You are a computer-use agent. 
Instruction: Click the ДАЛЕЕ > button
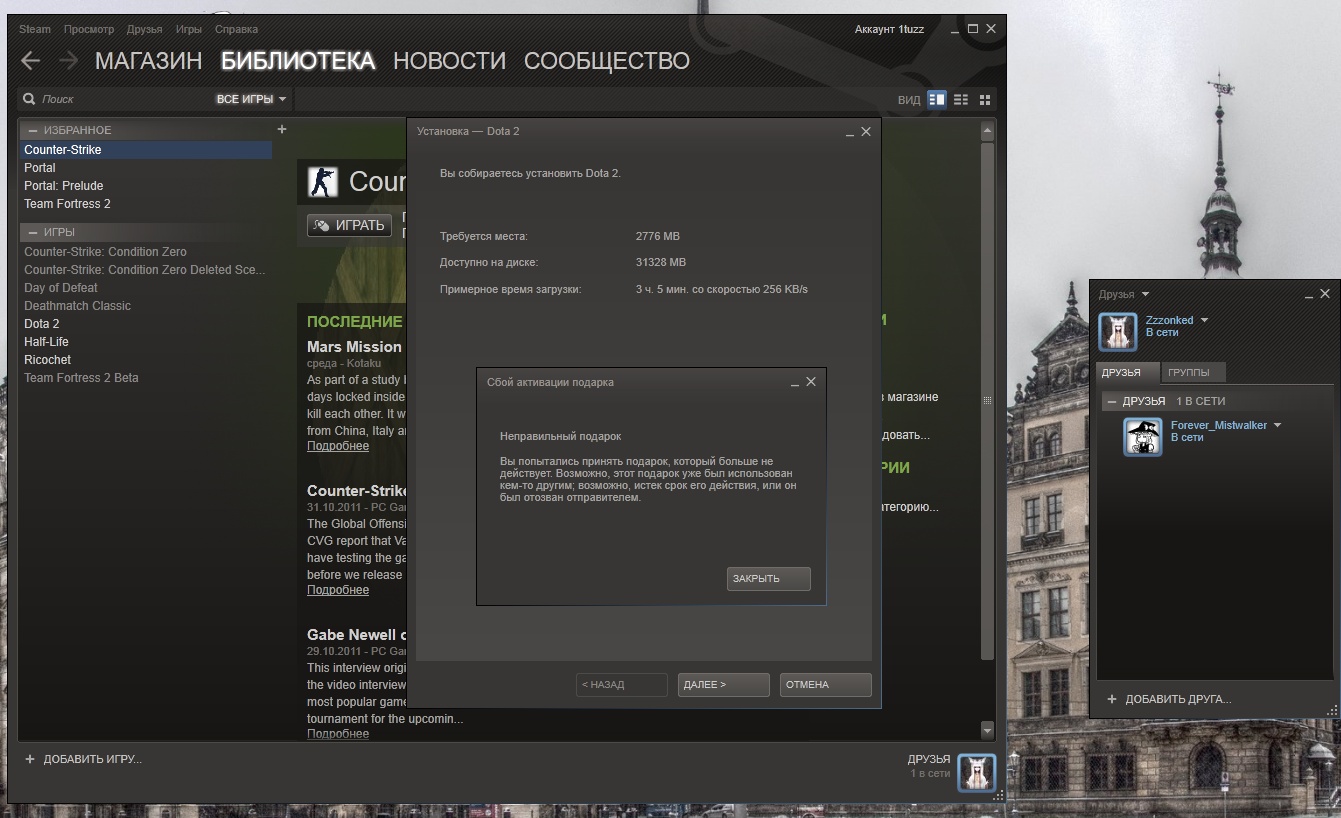click(723, 685)
